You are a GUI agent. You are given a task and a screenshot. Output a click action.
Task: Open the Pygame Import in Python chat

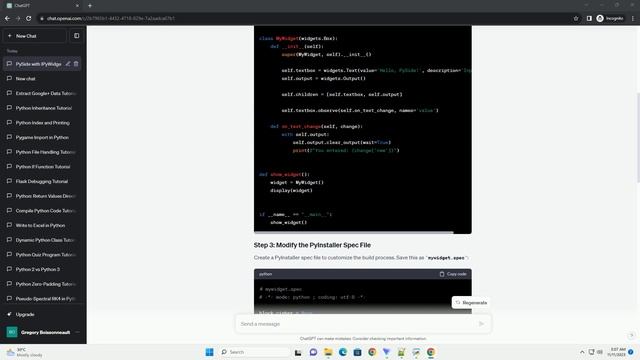(x=42, y=137)
